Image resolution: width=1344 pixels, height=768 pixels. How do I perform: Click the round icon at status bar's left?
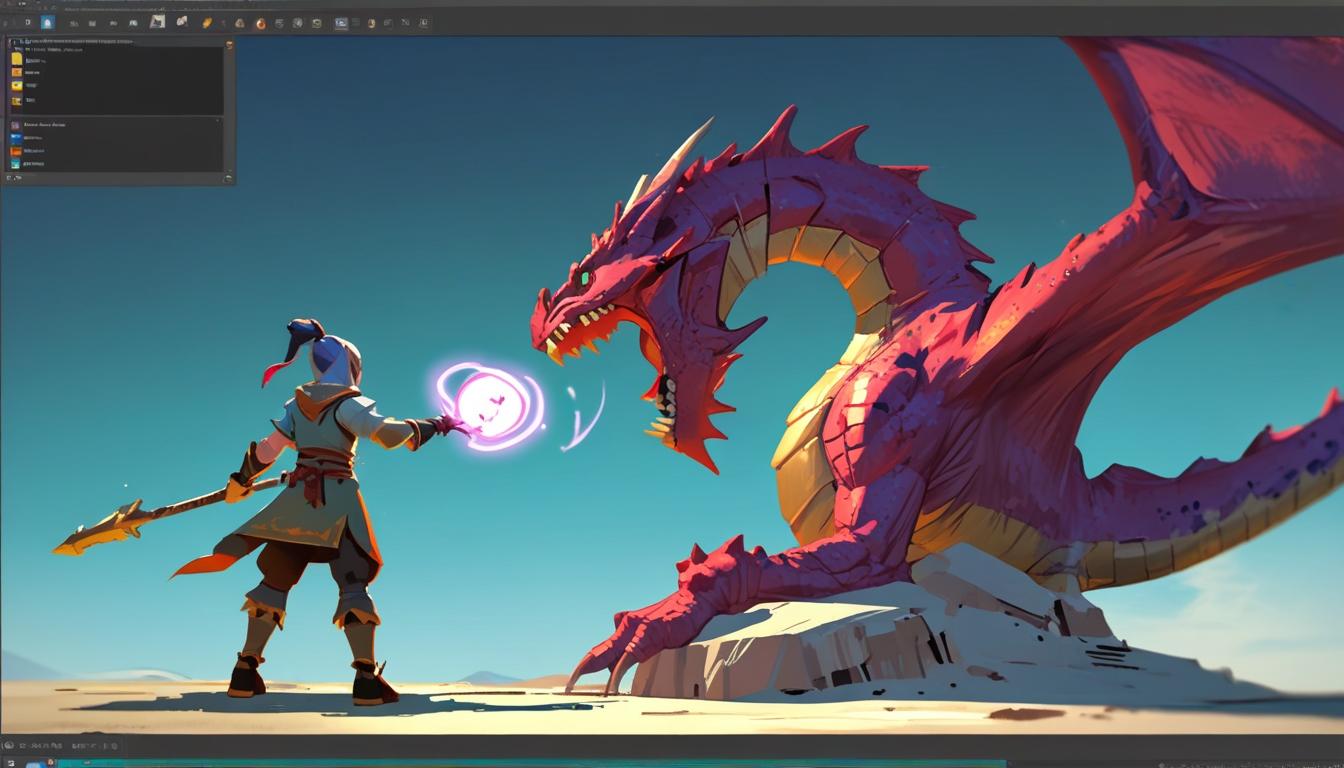pyautogui.click(x=9, y=745)
